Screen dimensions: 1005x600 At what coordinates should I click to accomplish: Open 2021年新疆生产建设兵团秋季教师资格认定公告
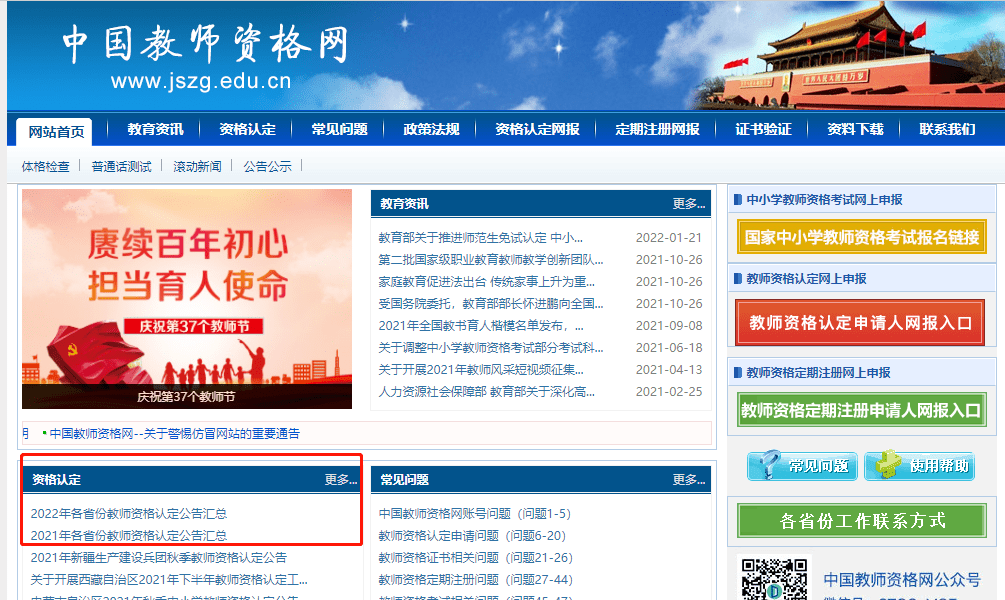pyautogui.click(x=158, y=558)
